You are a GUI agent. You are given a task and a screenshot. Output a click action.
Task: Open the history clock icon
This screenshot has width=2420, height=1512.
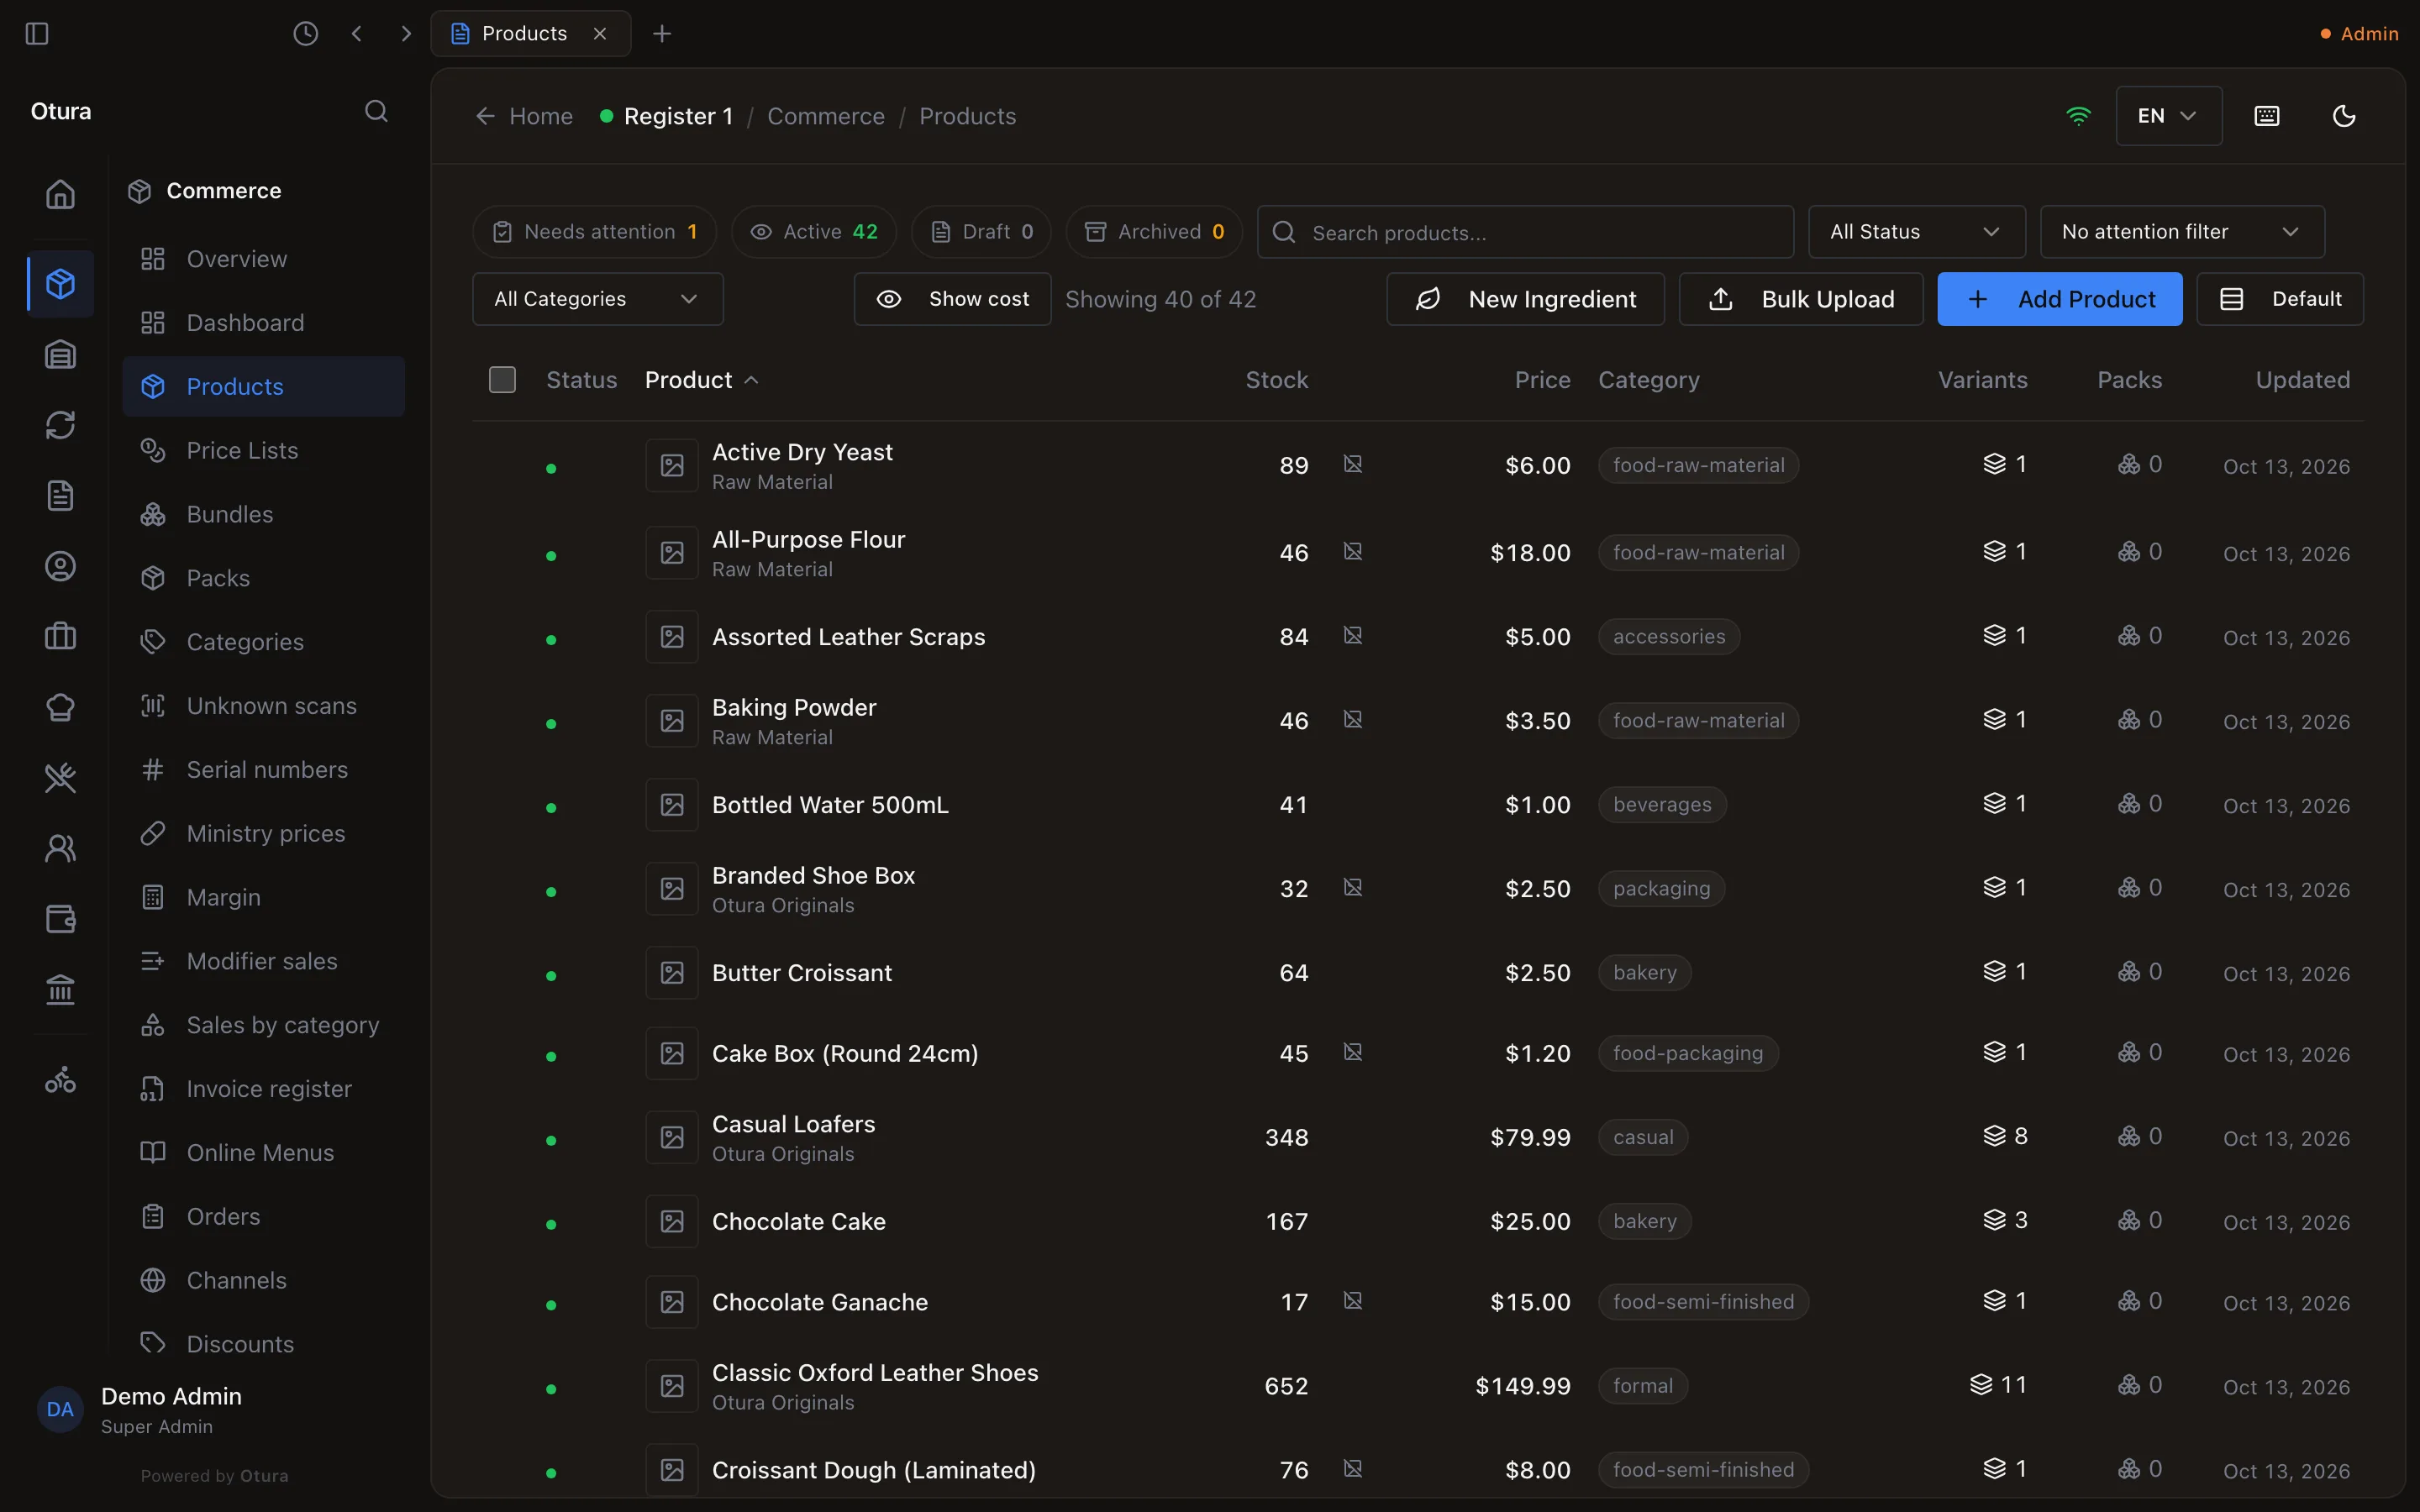[x=305, y=33]
